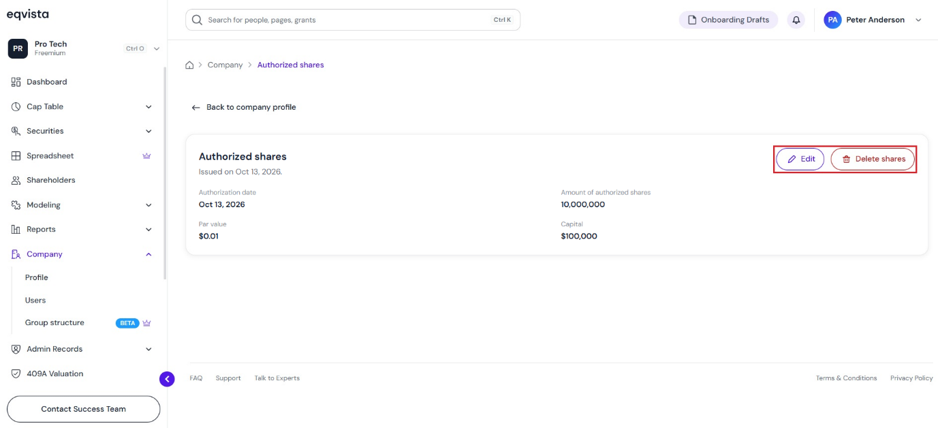The image size is (938, 428).
Task: Open the Users submenu item
Action: click(x=35, y=300)
